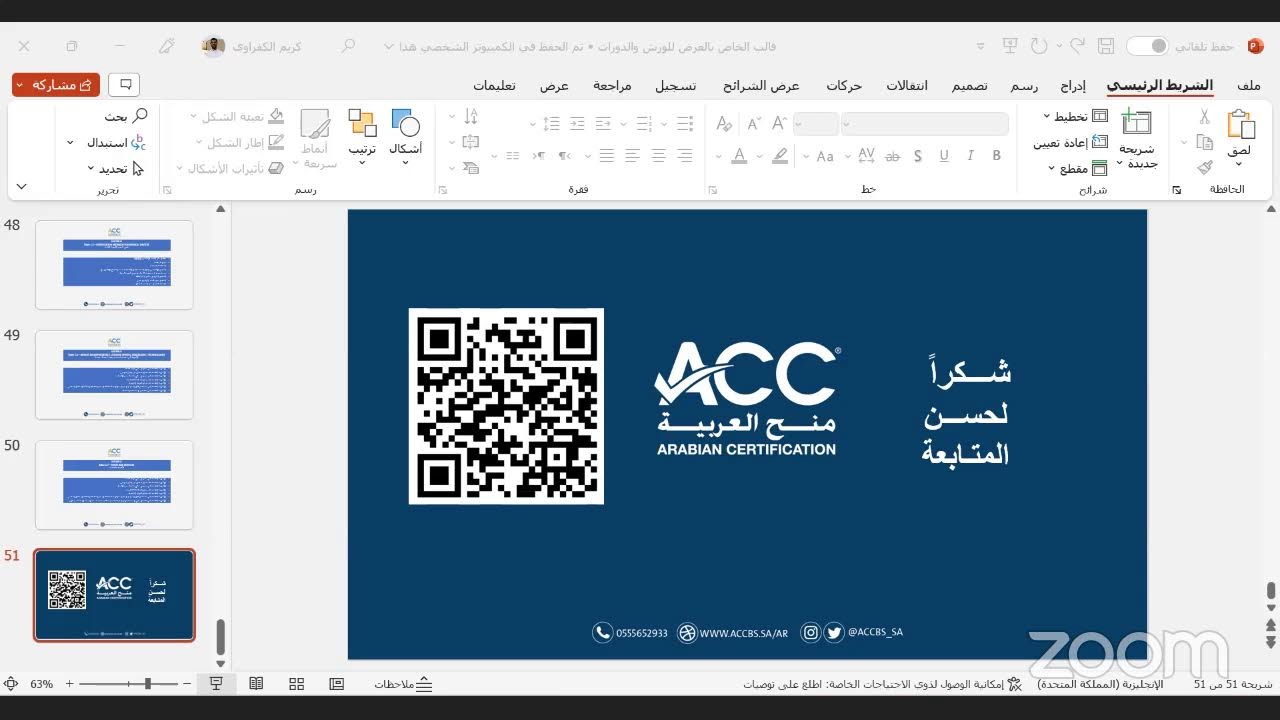Collapse the ribbon with the chevron
Image resolution: width=1280 pixels, height=720 pixels.
(21, 187)
